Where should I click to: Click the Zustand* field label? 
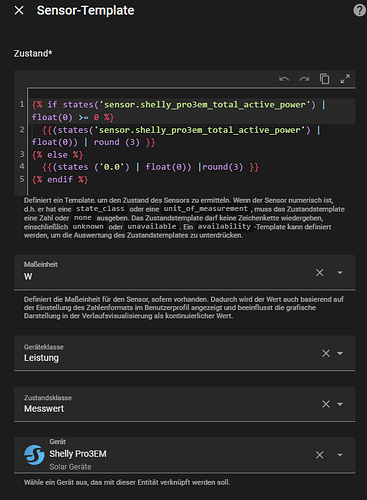click(x=33, y=53)
